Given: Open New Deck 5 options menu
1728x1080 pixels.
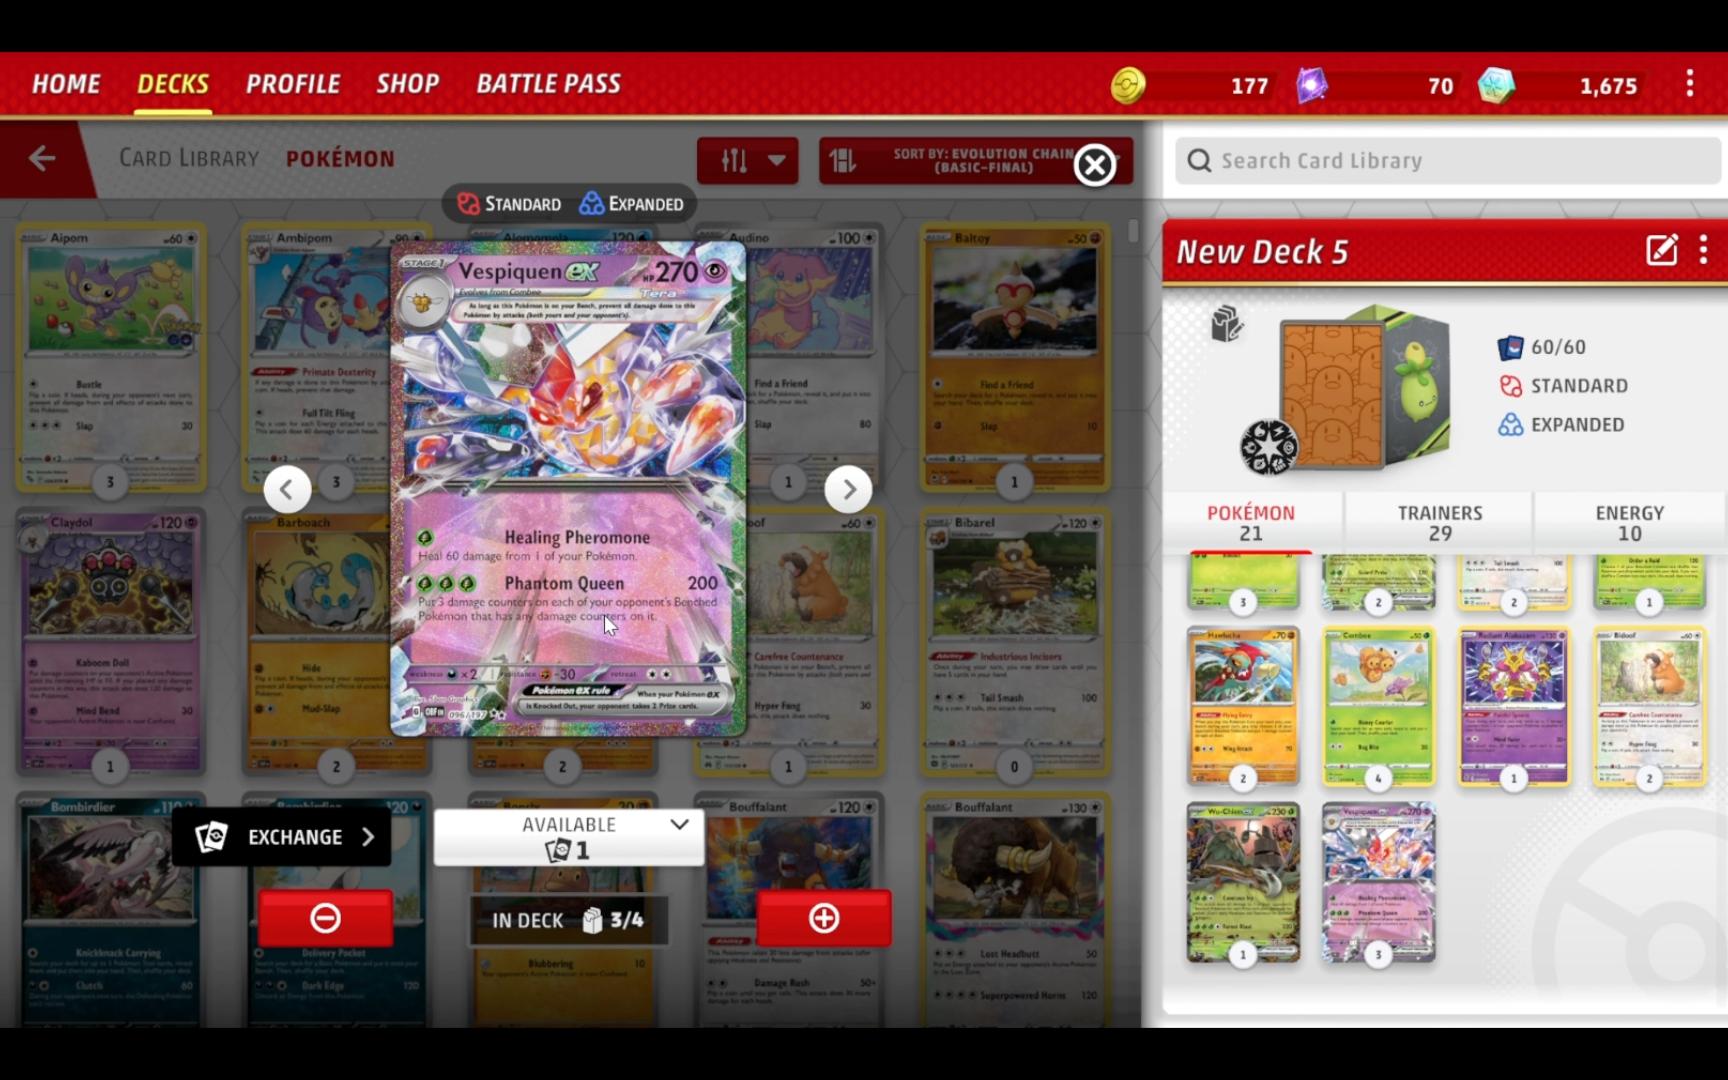Looking at the screenshot, I should click(1704, 250).
